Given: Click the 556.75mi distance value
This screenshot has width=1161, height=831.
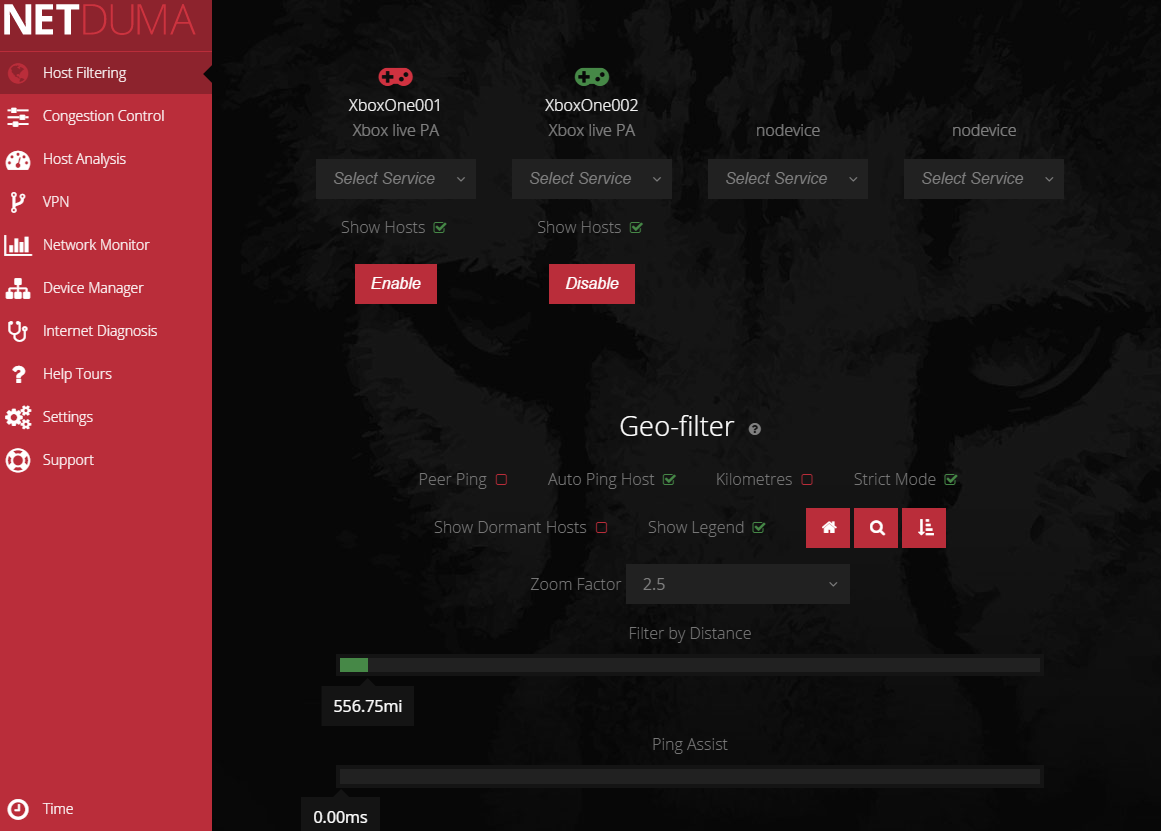Looking at the screenshot, I should (368, 706).
